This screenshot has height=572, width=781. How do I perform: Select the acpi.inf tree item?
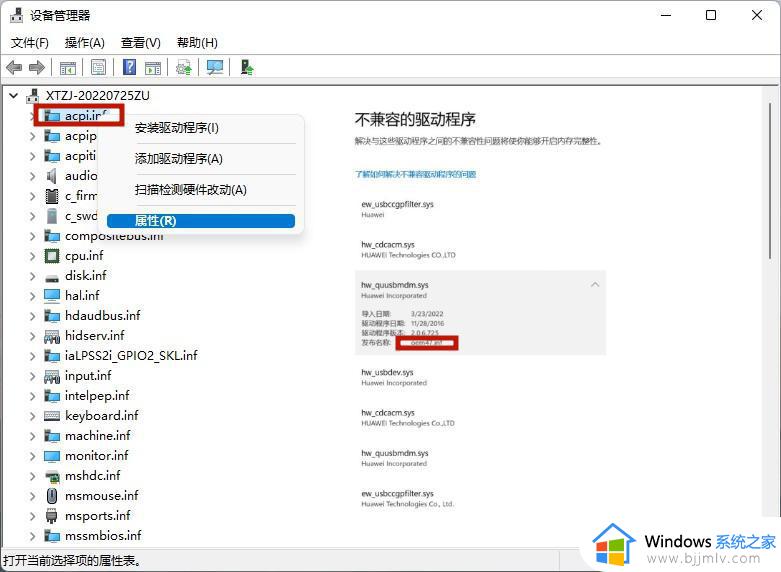coord(86,116)
